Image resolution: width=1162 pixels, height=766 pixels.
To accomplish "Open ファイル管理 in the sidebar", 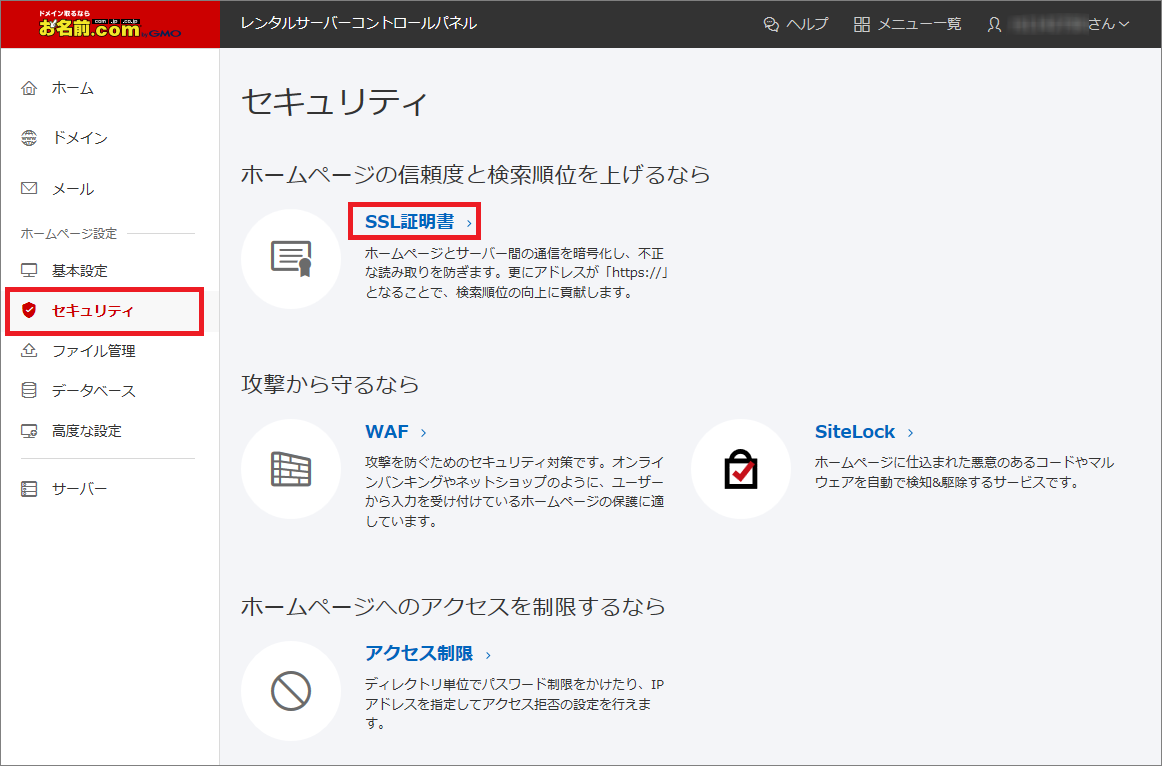I will point(93,351).
